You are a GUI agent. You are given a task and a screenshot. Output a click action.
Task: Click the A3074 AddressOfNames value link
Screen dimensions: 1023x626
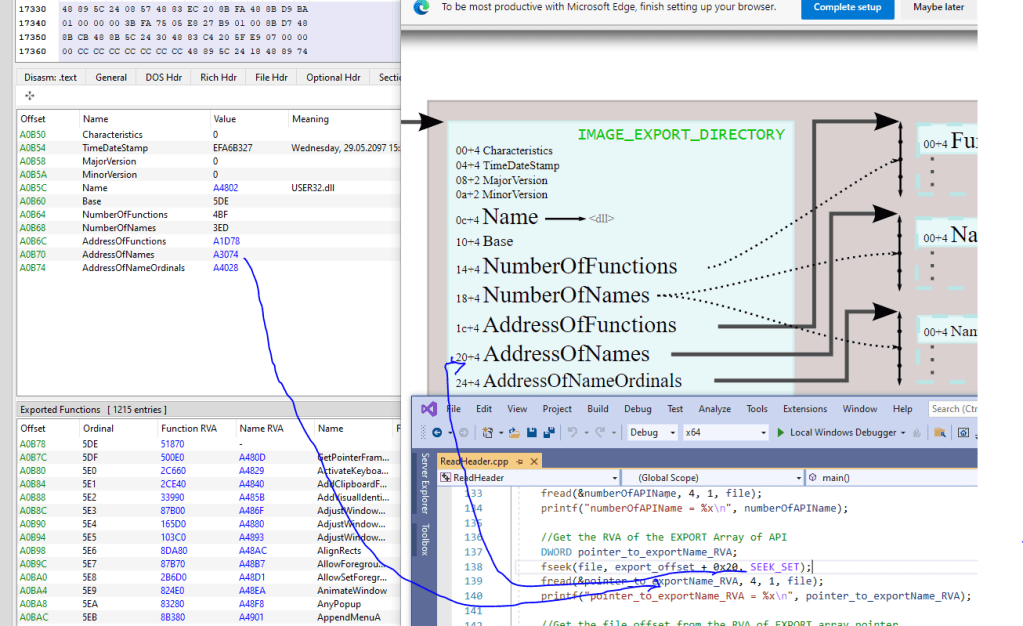(x=226, y=255)
